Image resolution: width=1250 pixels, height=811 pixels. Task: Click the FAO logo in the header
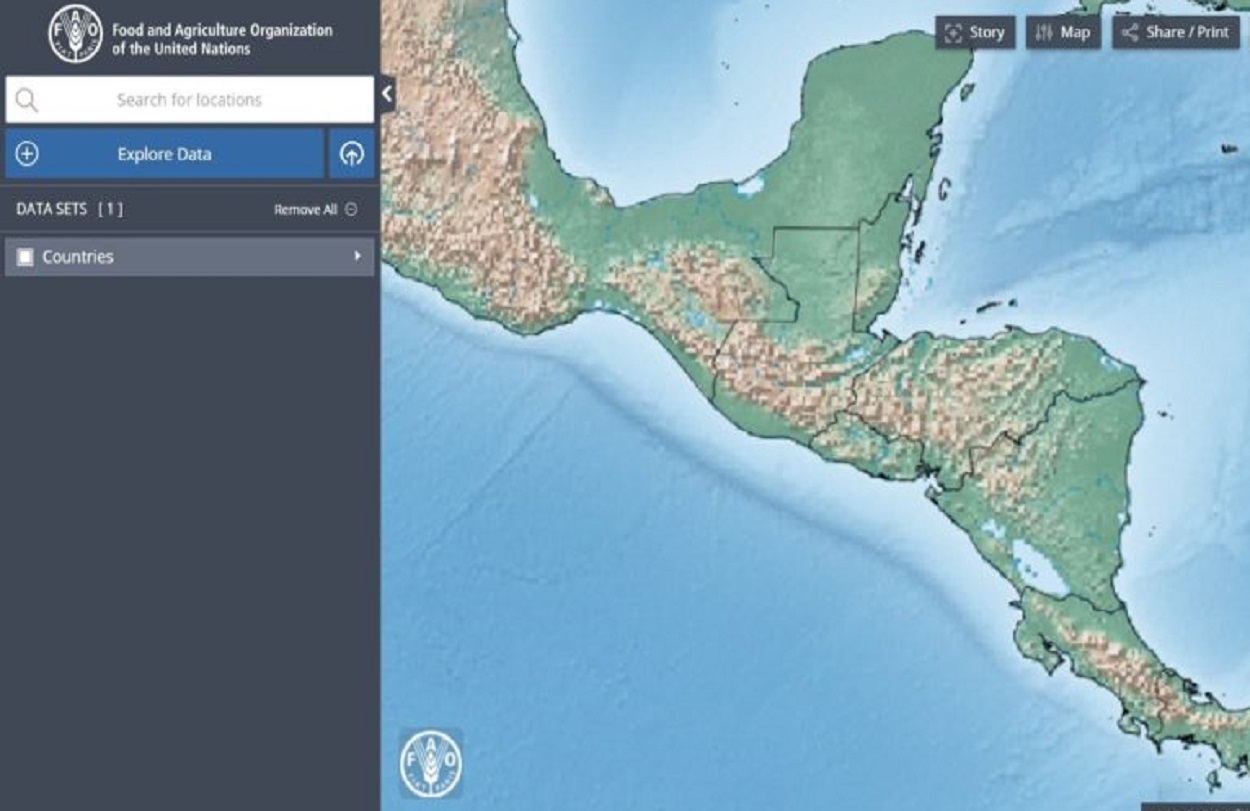coord(75,35)
